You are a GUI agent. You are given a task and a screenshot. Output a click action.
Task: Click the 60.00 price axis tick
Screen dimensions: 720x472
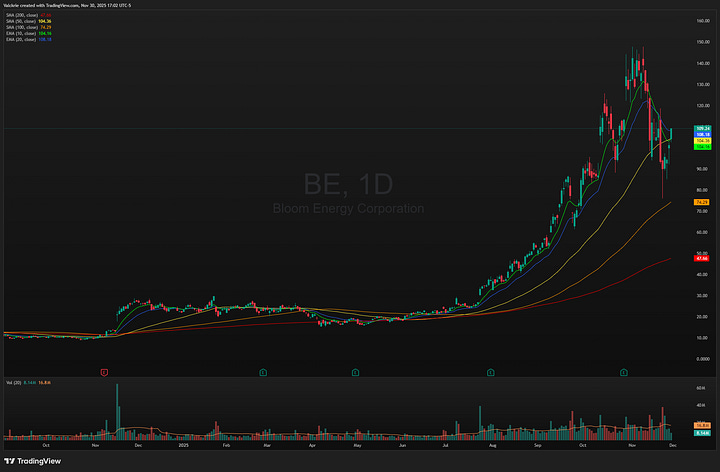coord(702,232)
